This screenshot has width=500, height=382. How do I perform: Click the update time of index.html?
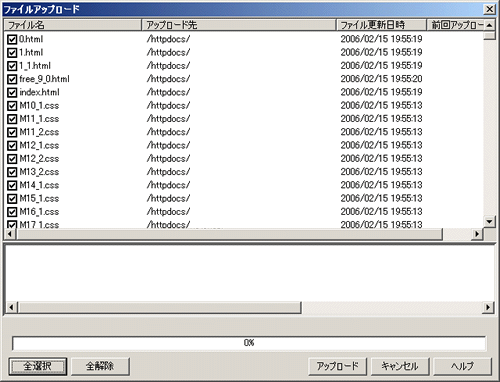pos(381,92)
